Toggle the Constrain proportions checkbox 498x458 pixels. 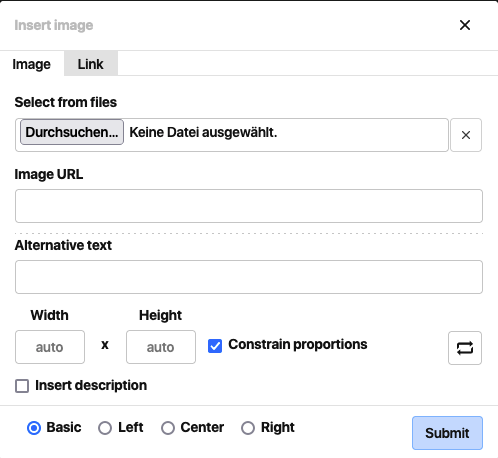pos(215,346)
